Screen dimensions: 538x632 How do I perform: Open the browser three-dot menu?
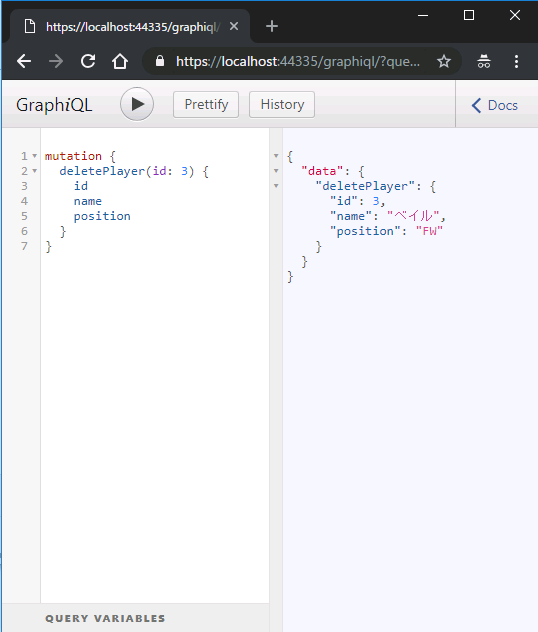click(x=516, y=61)
